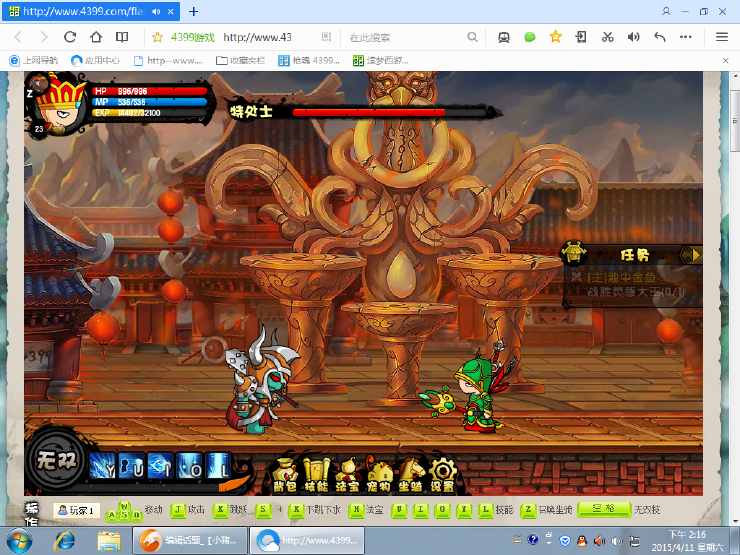Open the 宠物 pet menu
The image size is (740, 555).
(378, 474)
